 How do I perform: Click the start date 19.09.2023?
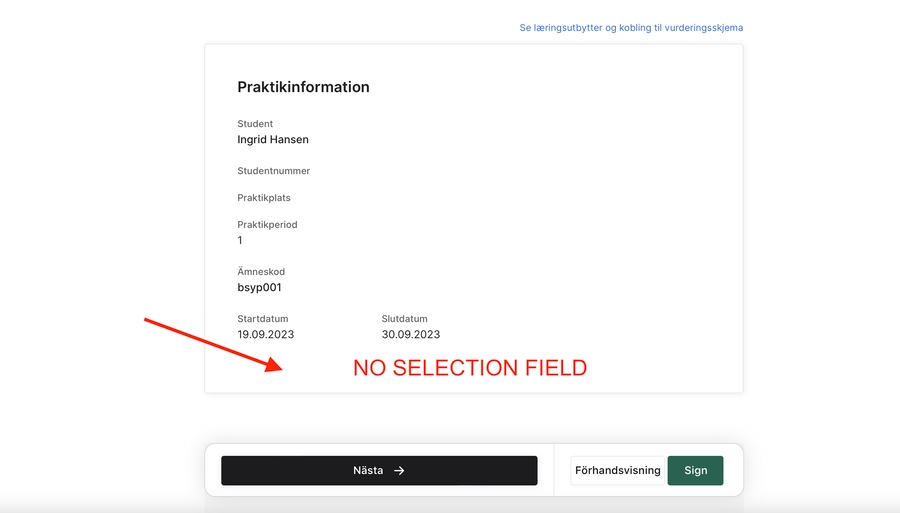click(266, 335)
